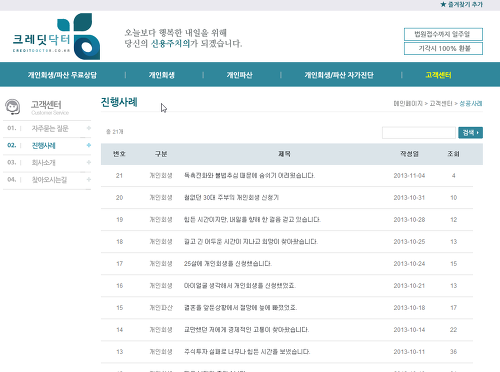Open post 21 about 독촉전화와 불법추심
This screenshot has width=500, height=372.
pyautogui.click(x=249, y=176)
